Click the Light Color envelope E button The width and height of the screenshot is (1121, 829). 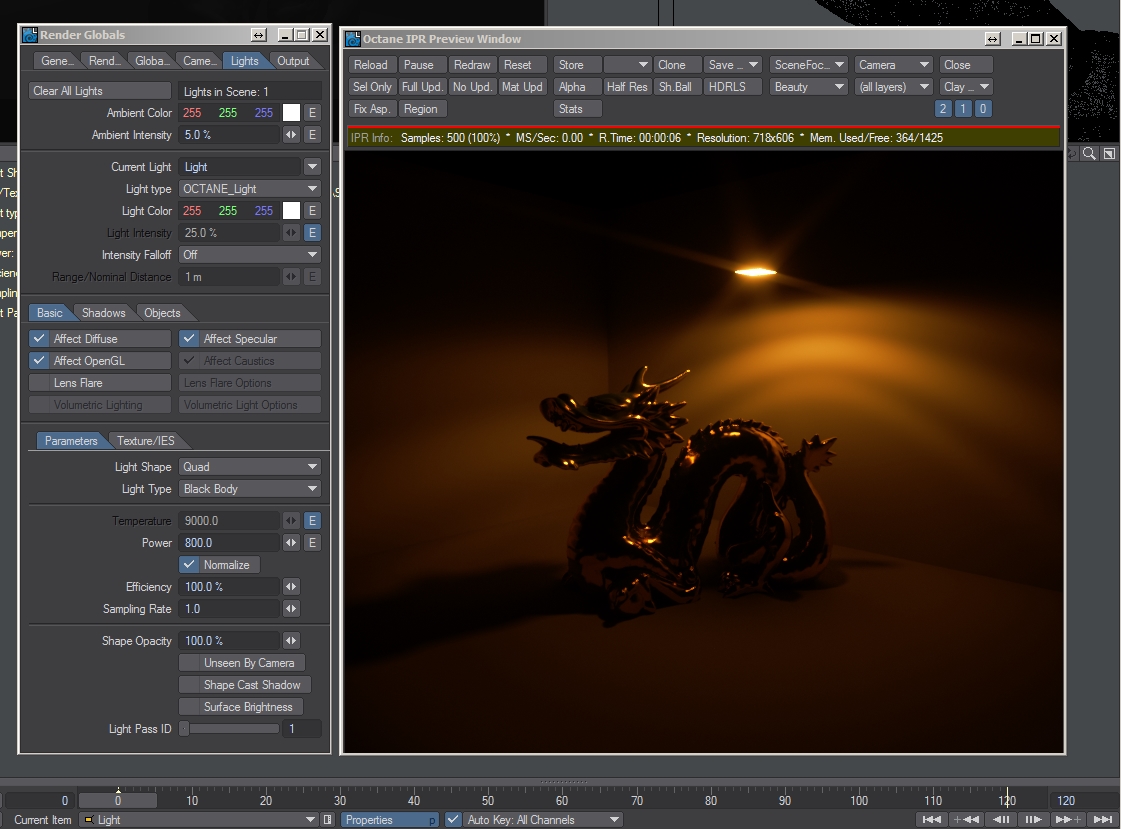point(312,211)
